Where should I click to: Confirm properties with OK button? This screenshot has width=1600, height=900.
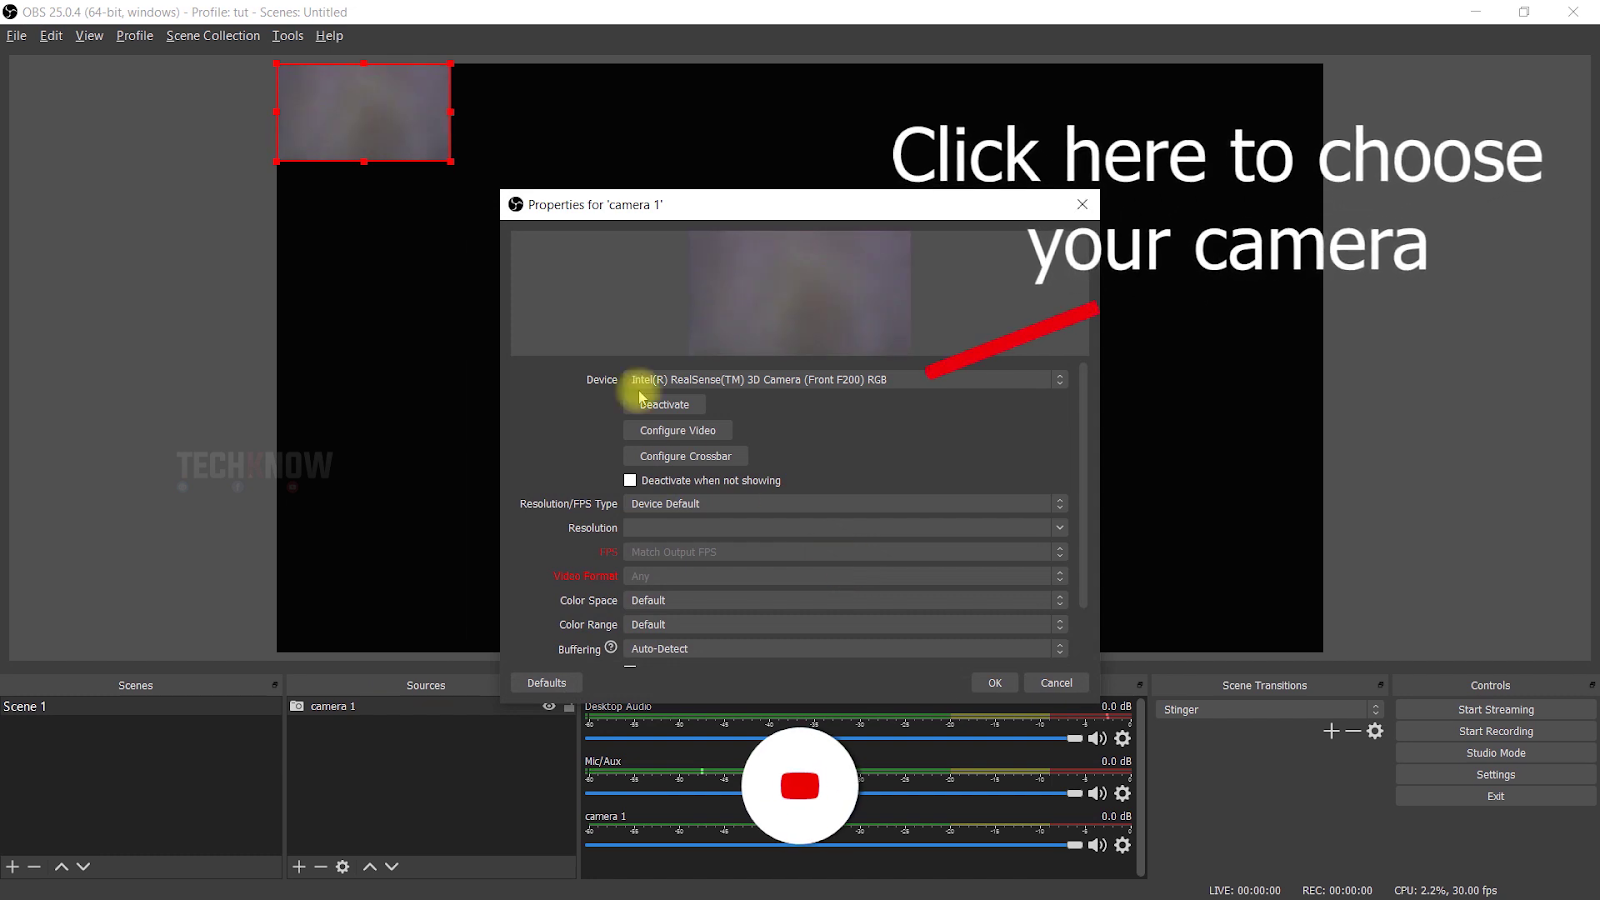point(995,683)
